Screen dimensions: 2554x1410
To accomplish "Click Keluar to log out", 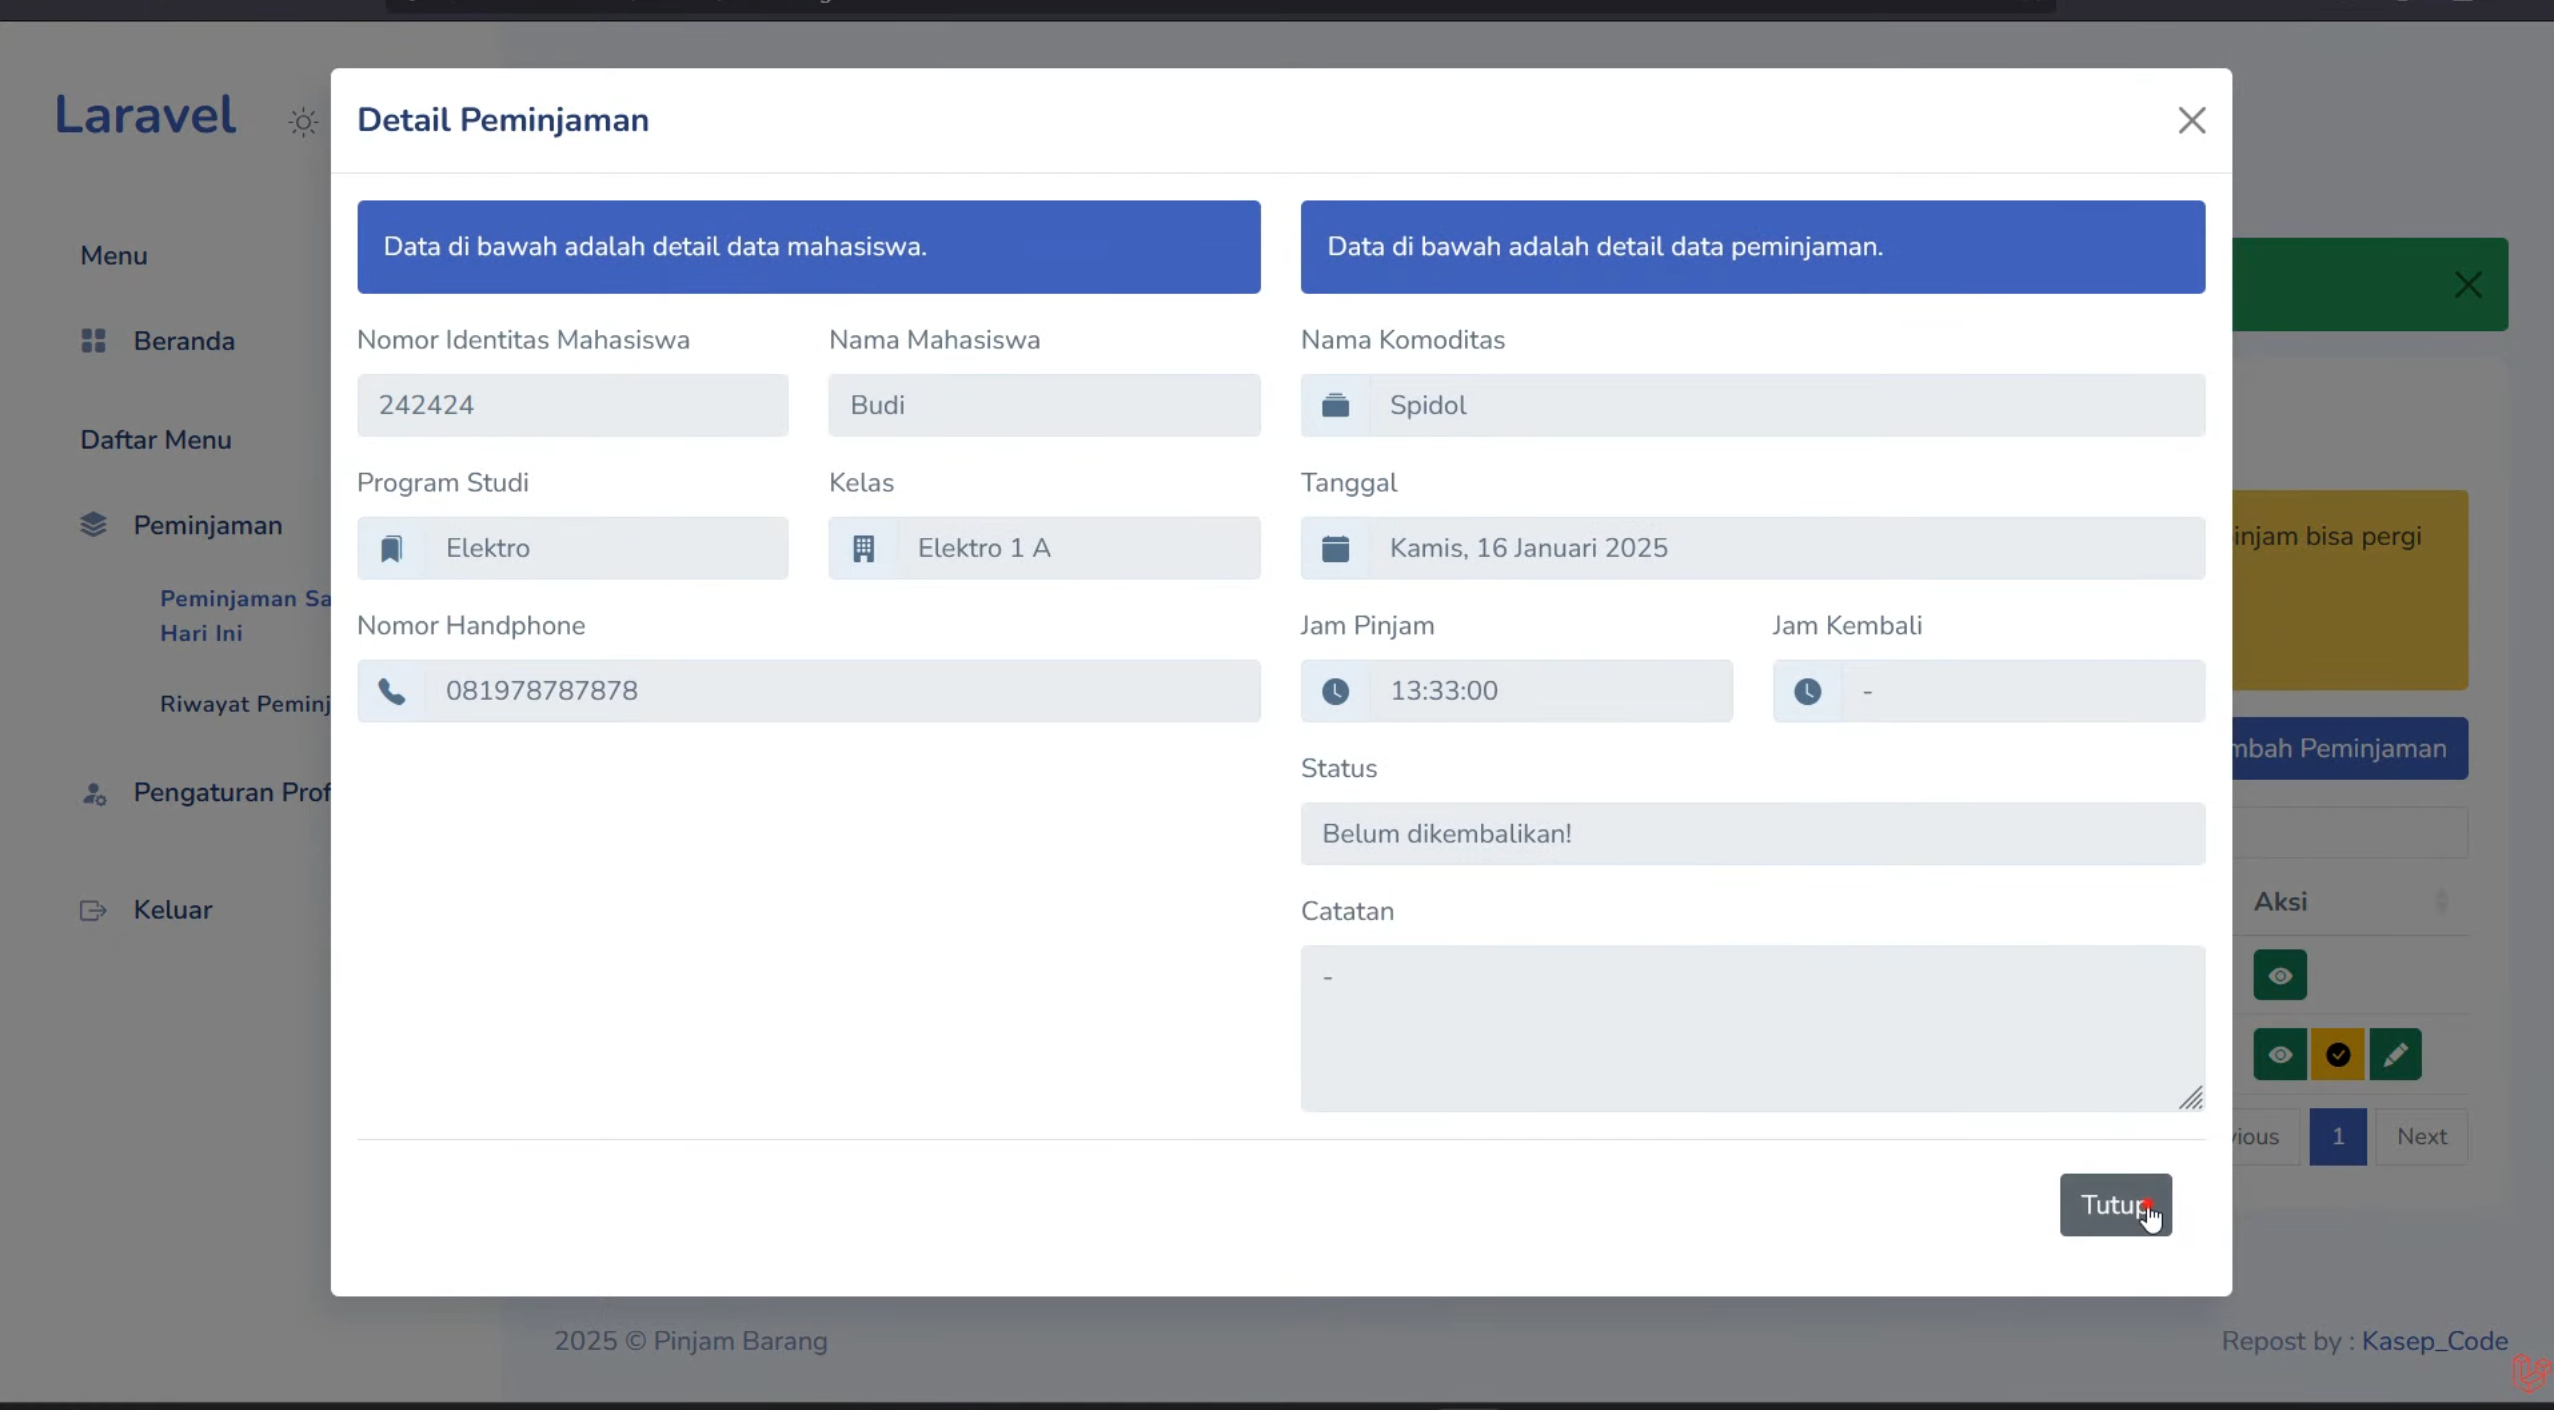I will click(173, 910).
